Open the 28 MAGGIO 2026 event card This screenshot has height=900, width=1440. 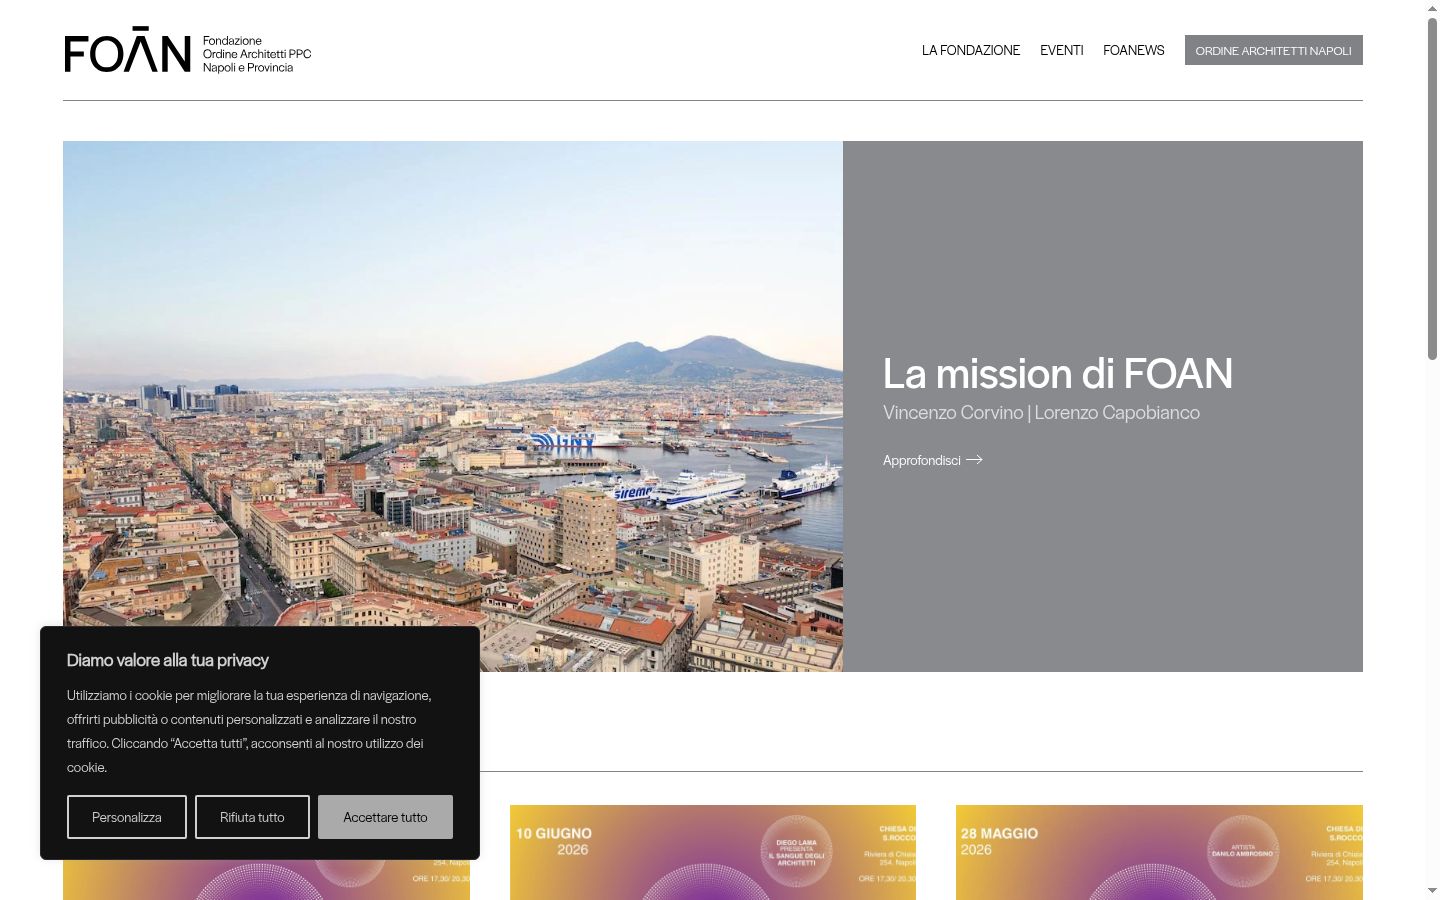[1159, 852]
